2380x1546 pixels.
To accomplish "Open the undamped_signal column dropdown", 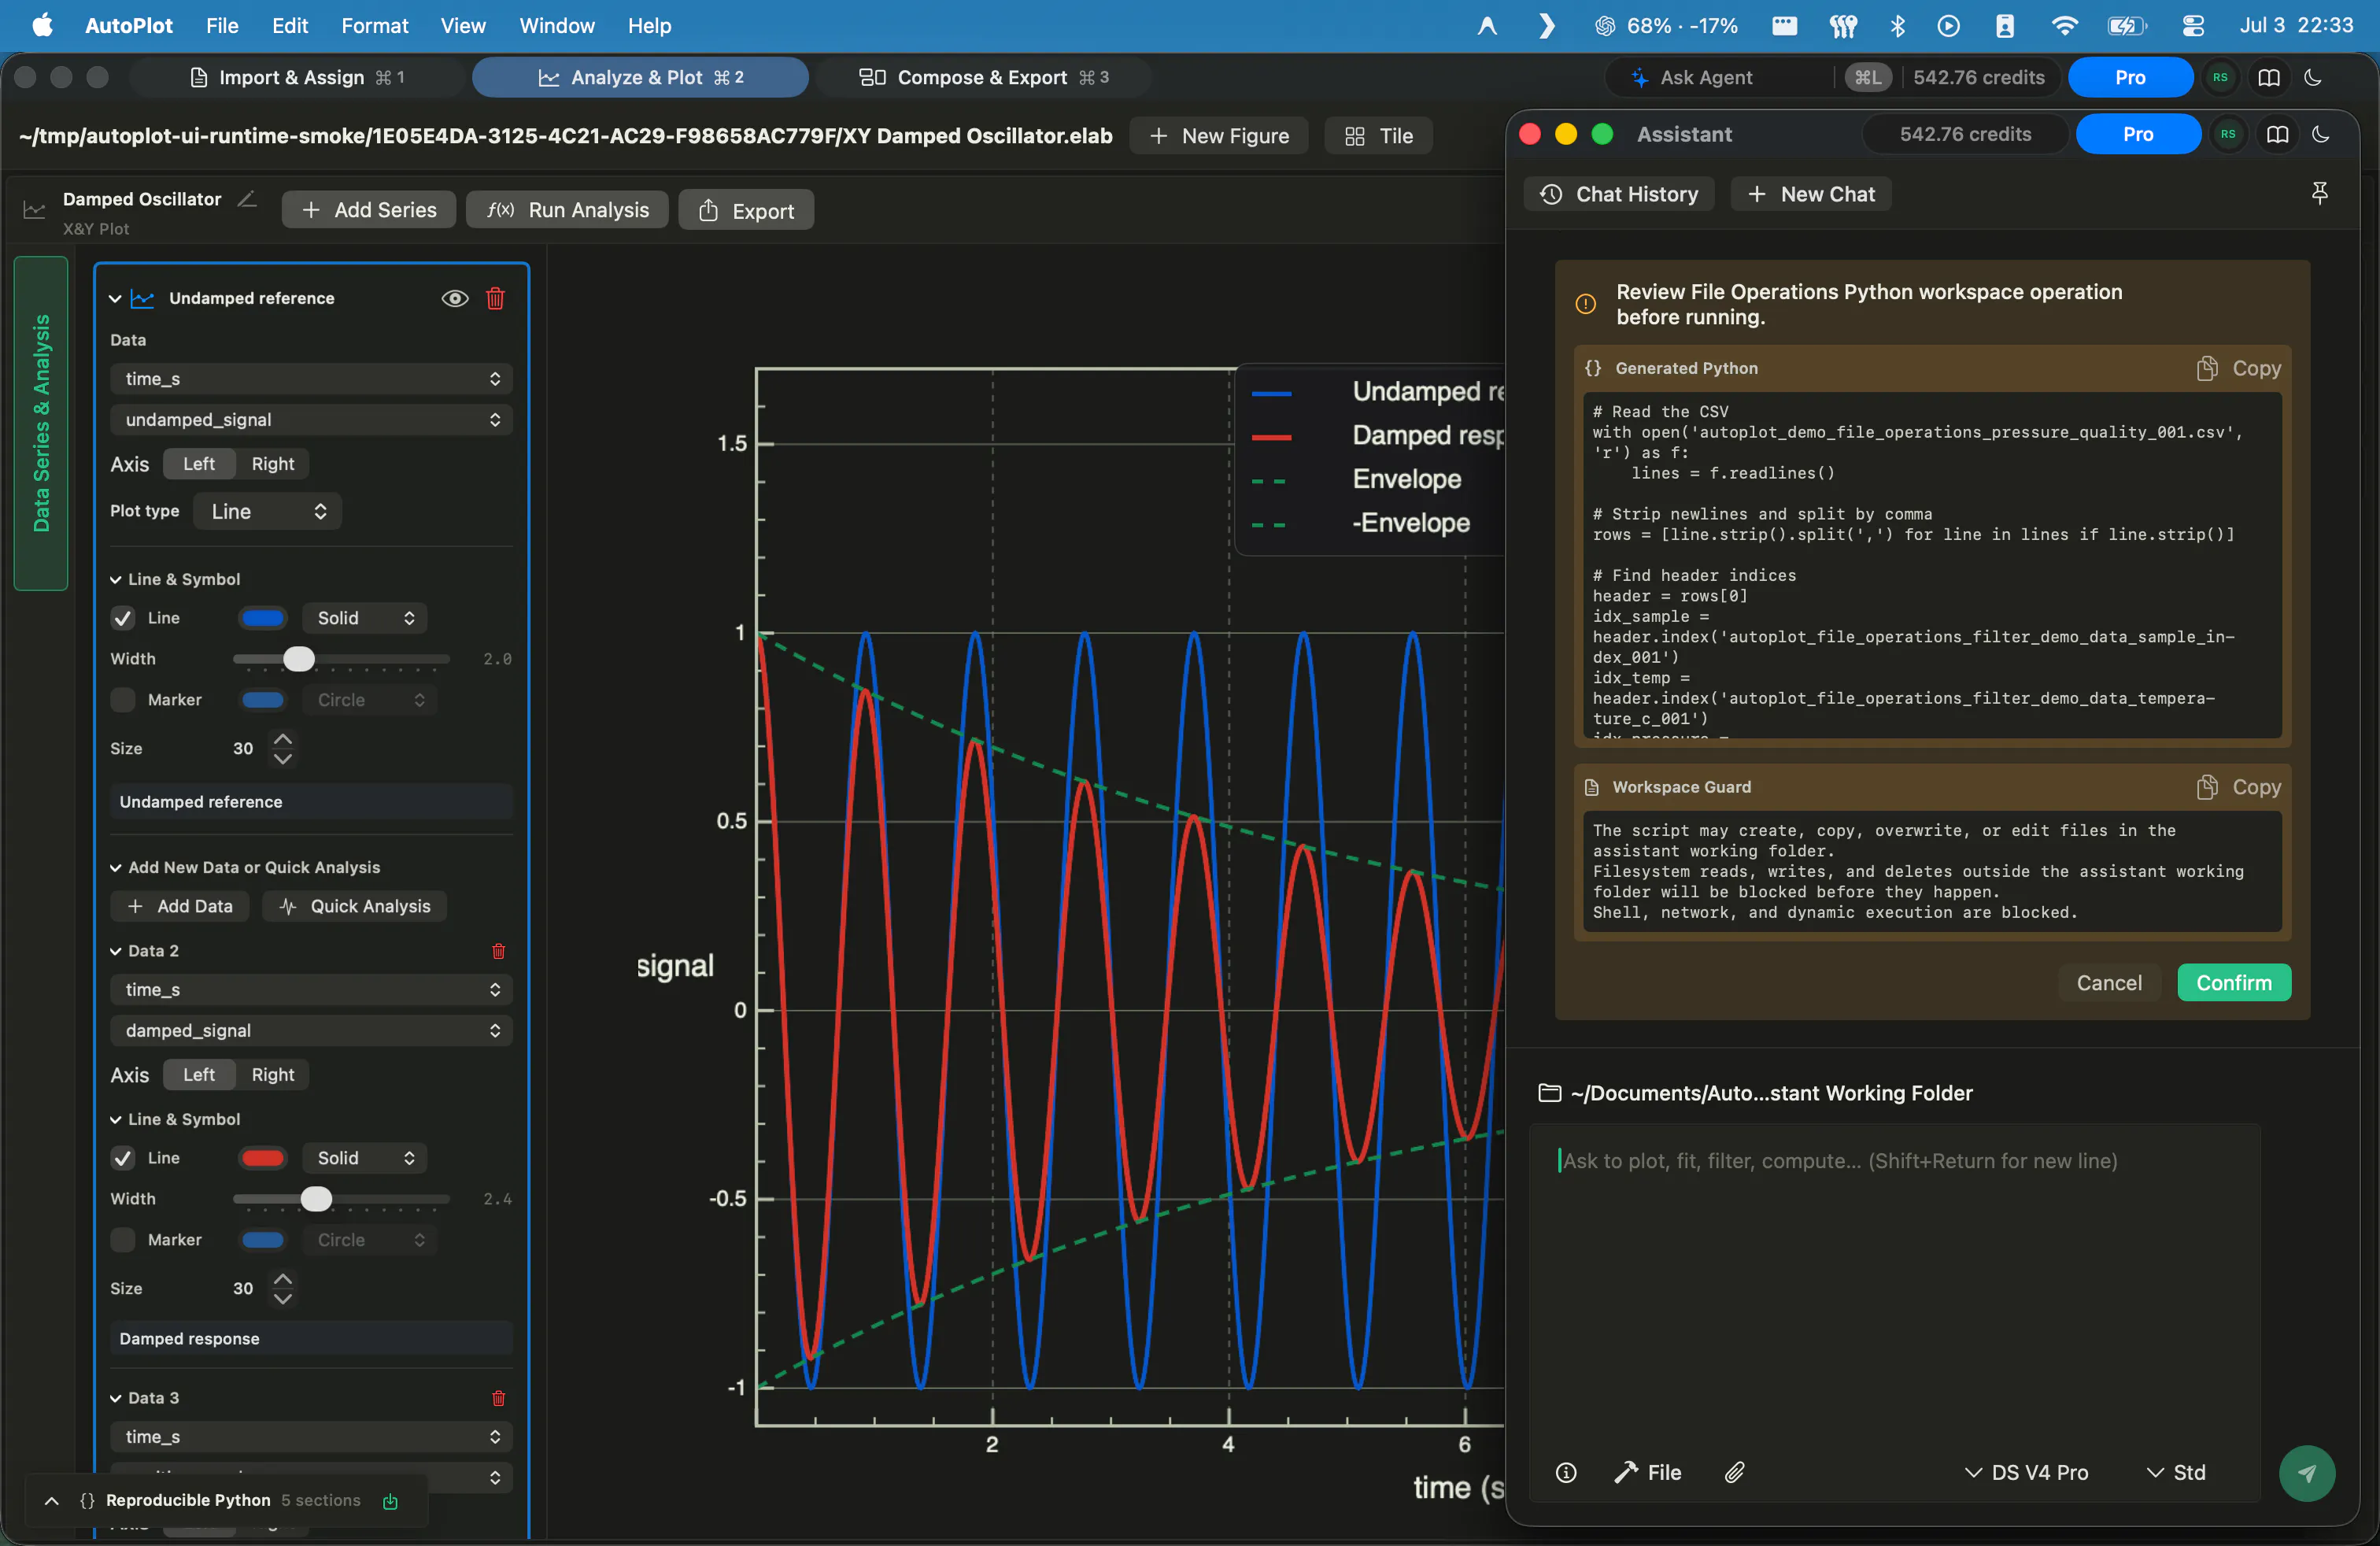I will (312, 419).
